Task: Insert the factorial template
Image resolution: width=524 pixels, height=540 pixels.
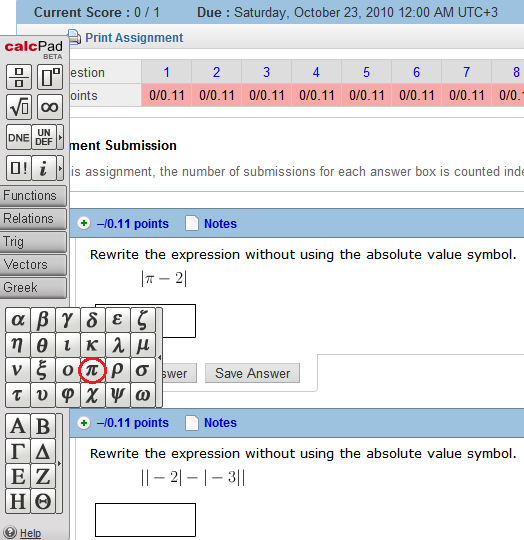Action: click(x=19, y=168)
